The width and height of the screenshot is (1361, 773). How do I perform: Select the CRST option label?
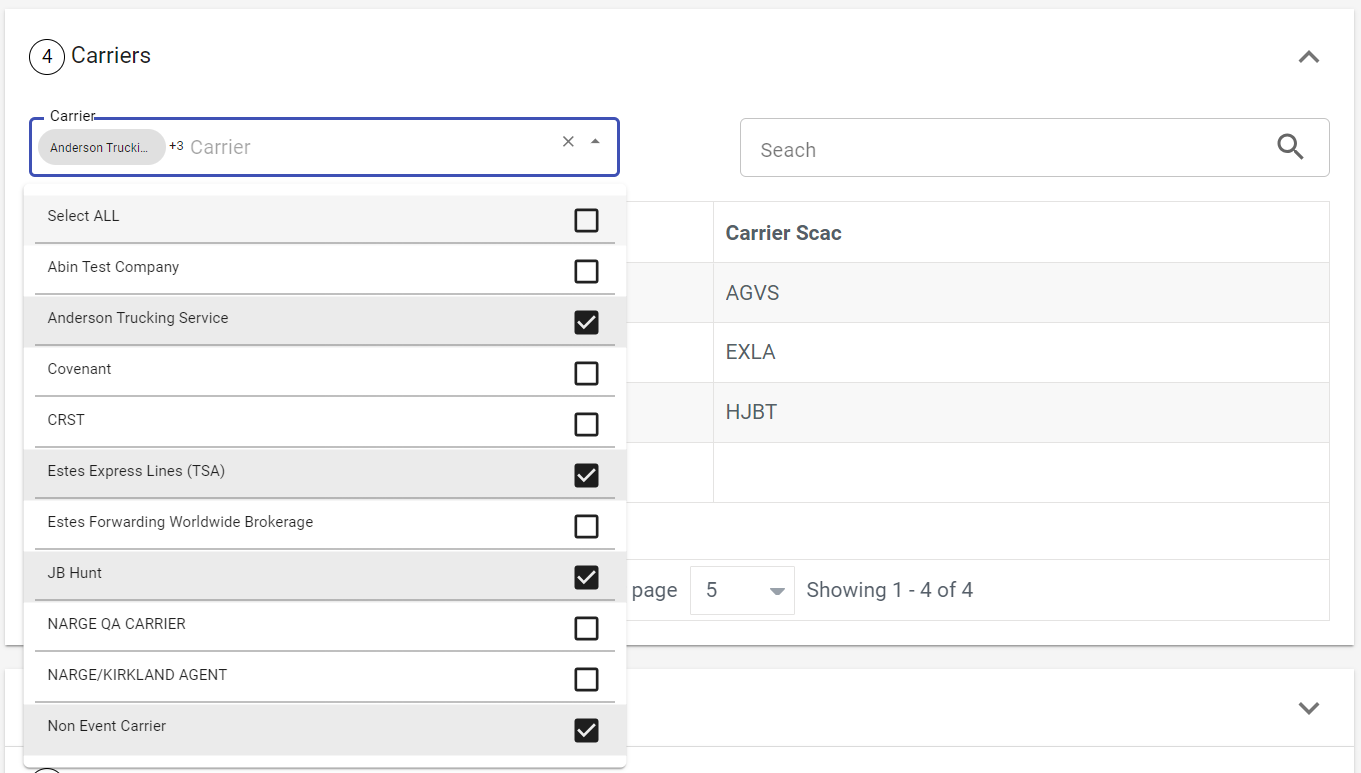[x=66, y=420]
